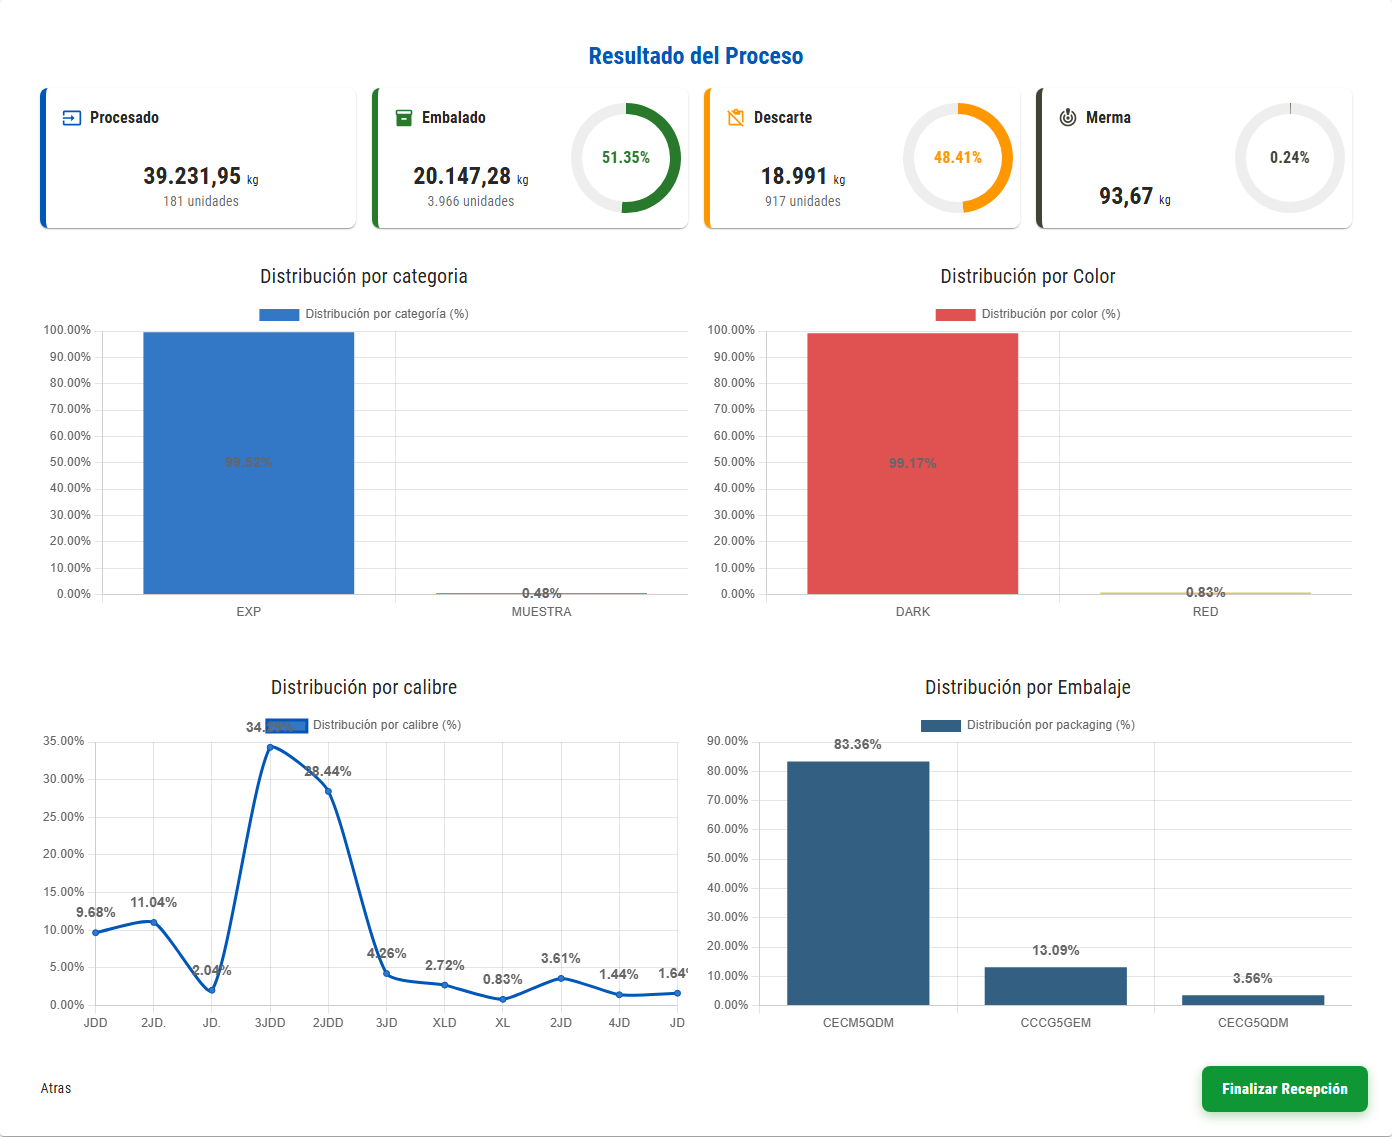Image resolution: width=1392 pixels, height=1137 pixels.
Task: Click the 28.44% point on the calibre line
Action: click(328, 791)
